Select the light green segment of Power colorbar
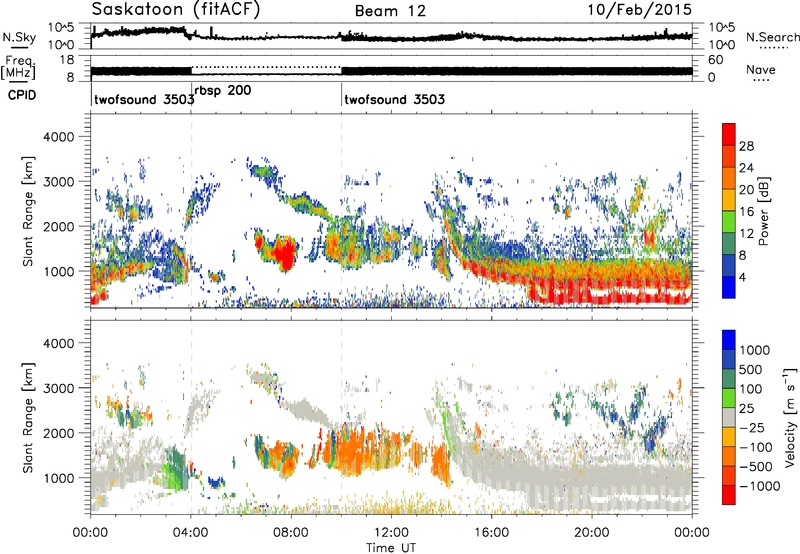The height and width of the screenshot is (554, 800). (x=729, y=222)
